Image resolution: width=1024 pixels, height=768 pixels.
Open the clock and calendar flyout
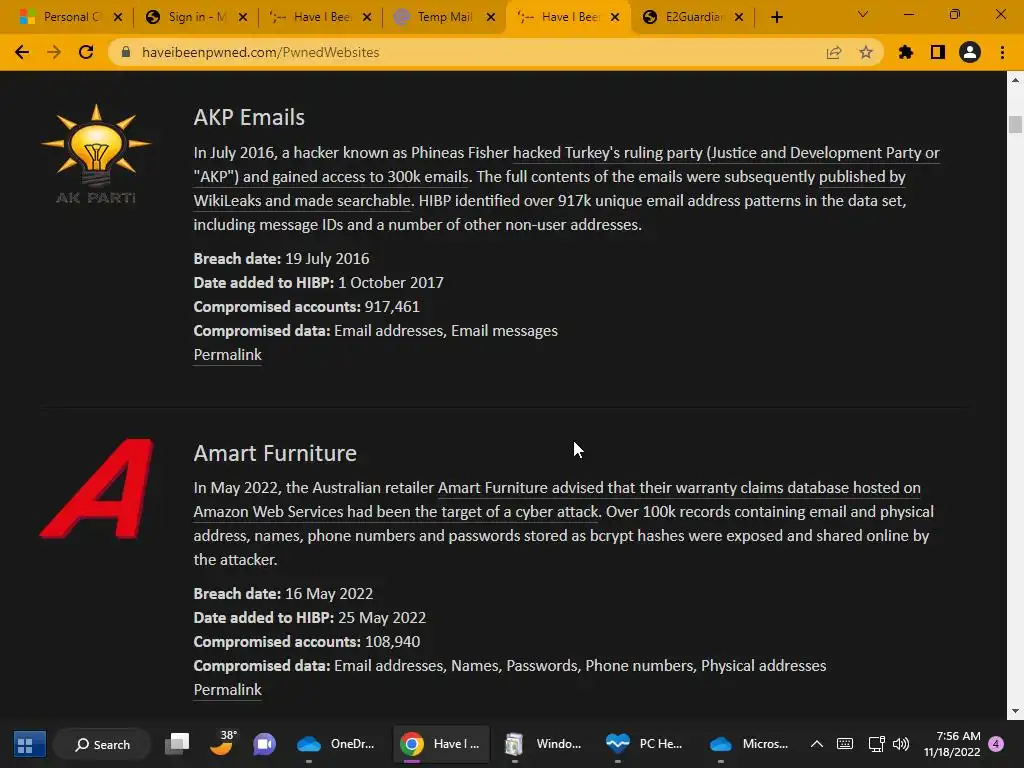(x=952, y=744)
